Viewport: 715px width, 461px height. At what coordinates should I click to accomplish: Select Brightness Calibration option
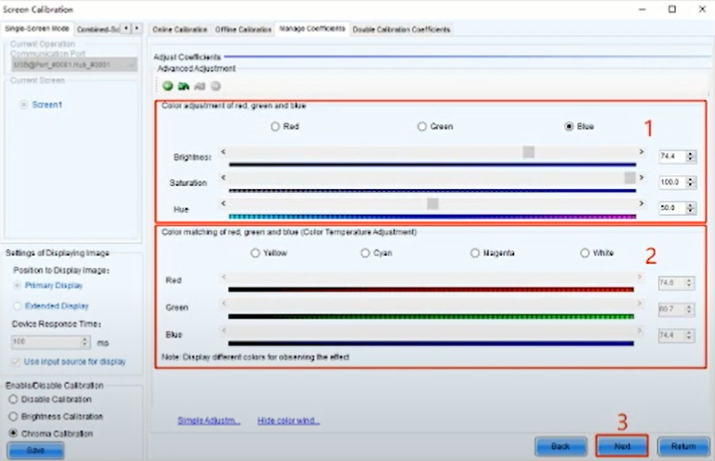pyautogui.click(x=13, y=416)
